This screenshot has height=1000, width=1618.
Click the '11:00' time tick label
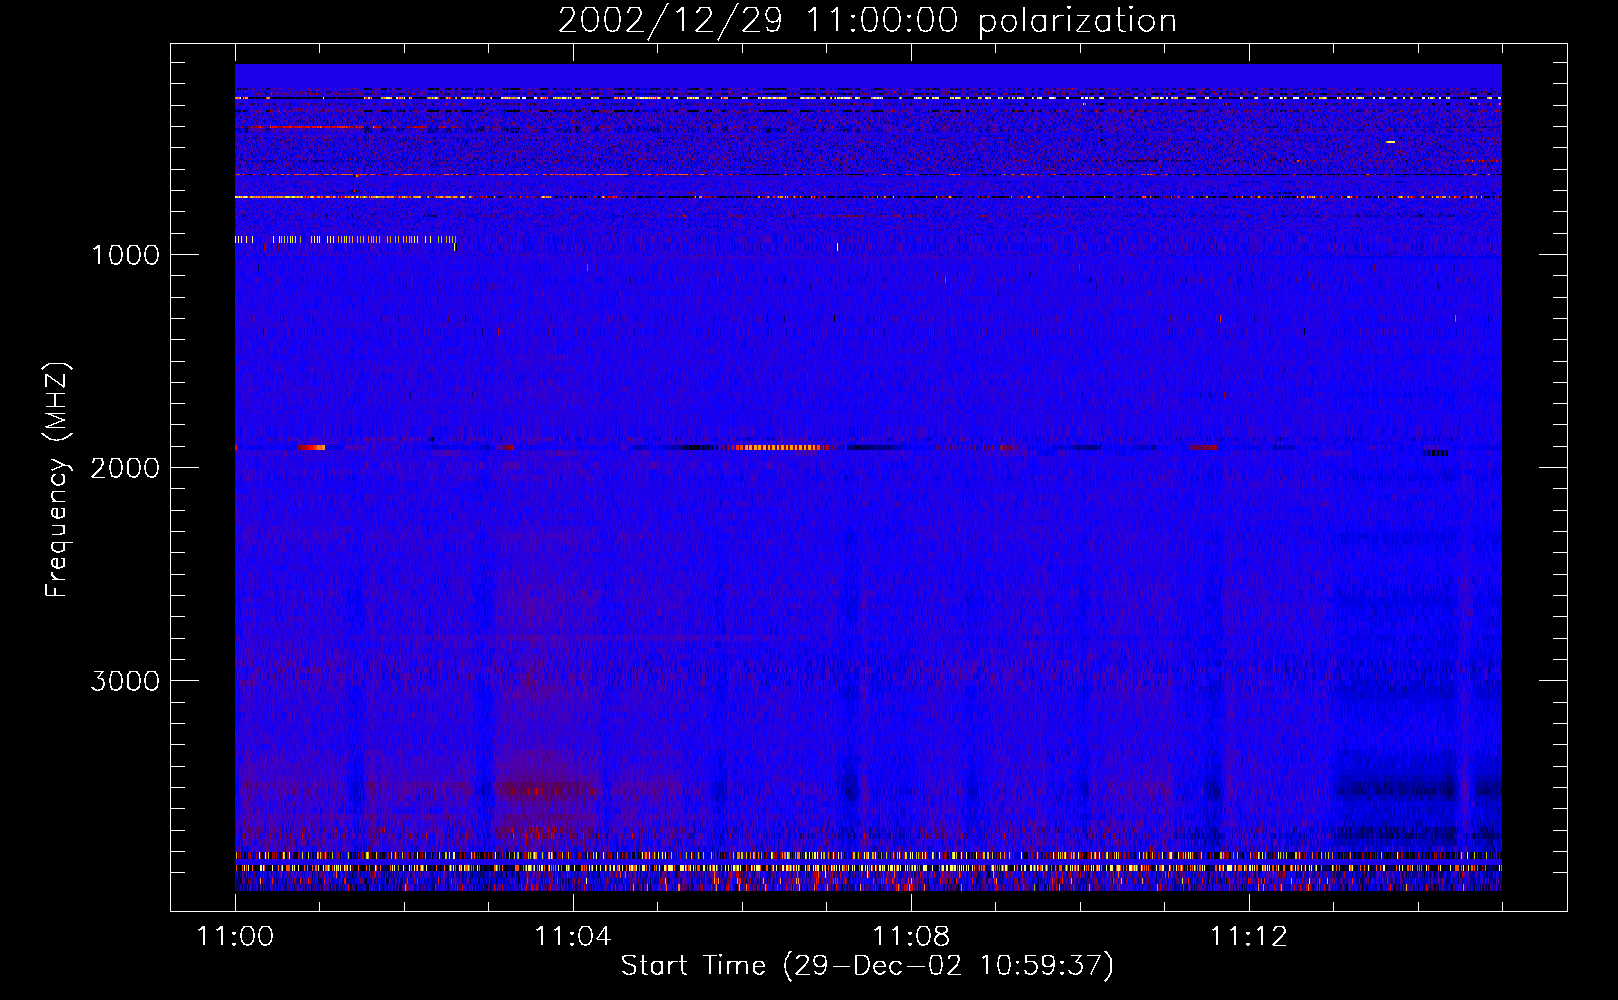[x=235, y=937]
